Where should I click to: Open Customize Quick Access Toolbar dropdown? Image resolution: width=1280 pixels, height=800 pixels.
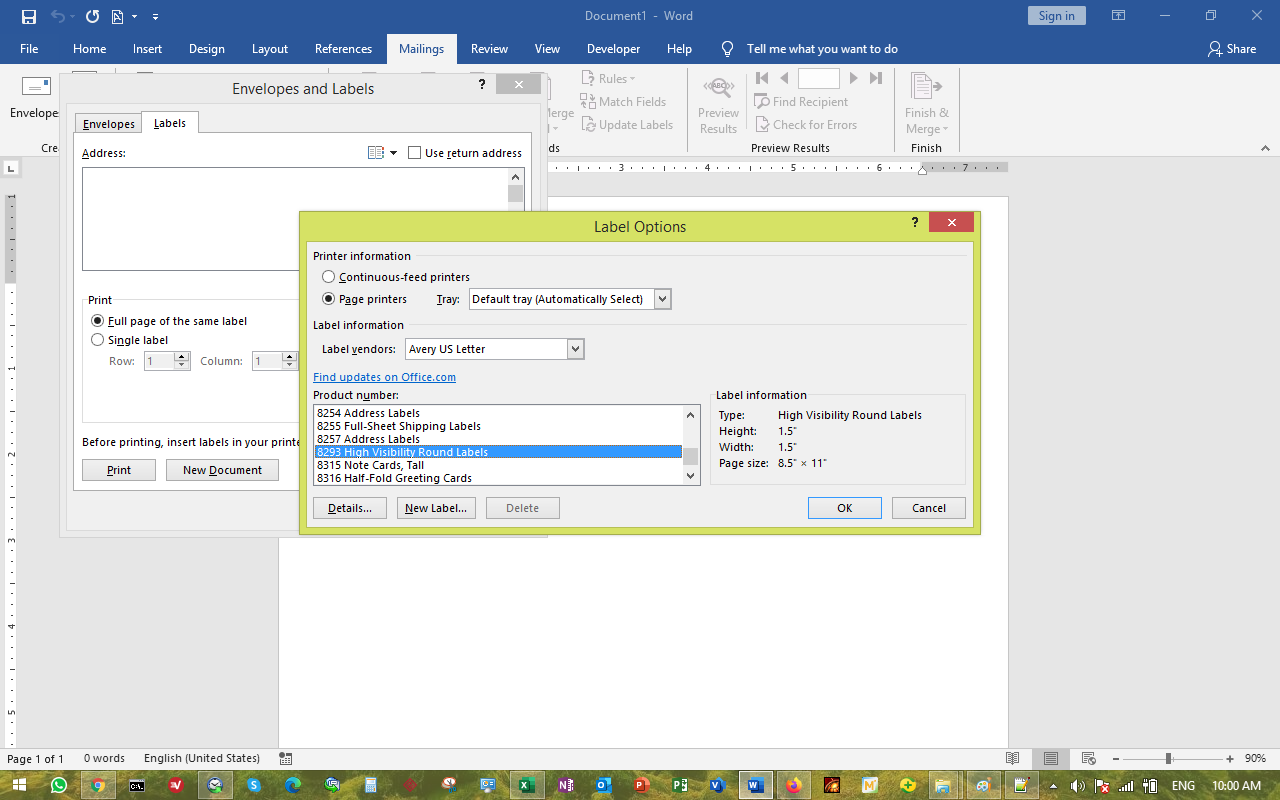coord(156,17)
